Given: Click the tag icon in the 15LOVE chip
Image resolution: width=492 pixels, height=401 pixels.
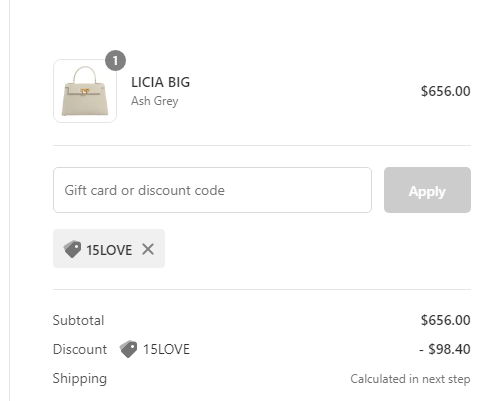Looking at the screenshot, I should point(72,249).
